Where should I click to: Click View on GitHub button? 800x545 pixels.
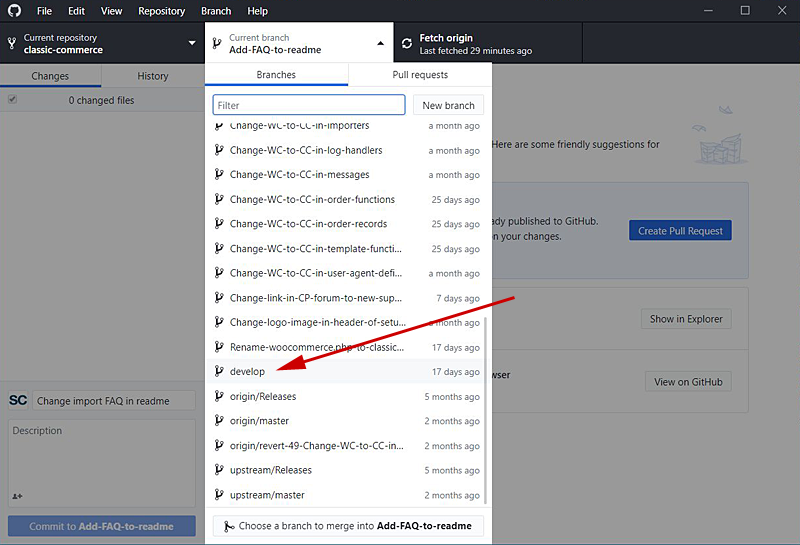point(688,382)
